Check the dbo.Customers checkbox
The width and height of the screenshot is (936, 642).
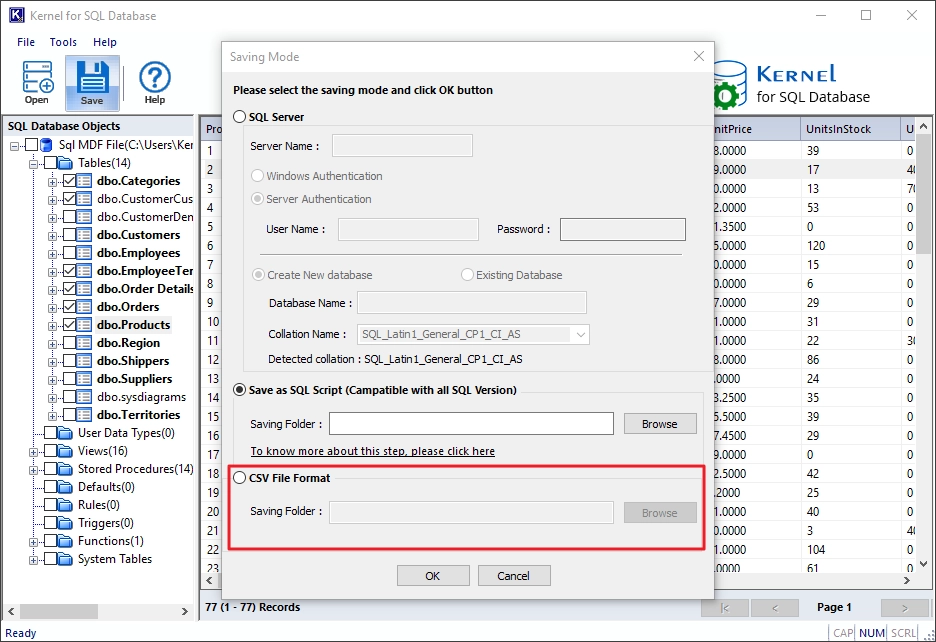tap(69, 235)
